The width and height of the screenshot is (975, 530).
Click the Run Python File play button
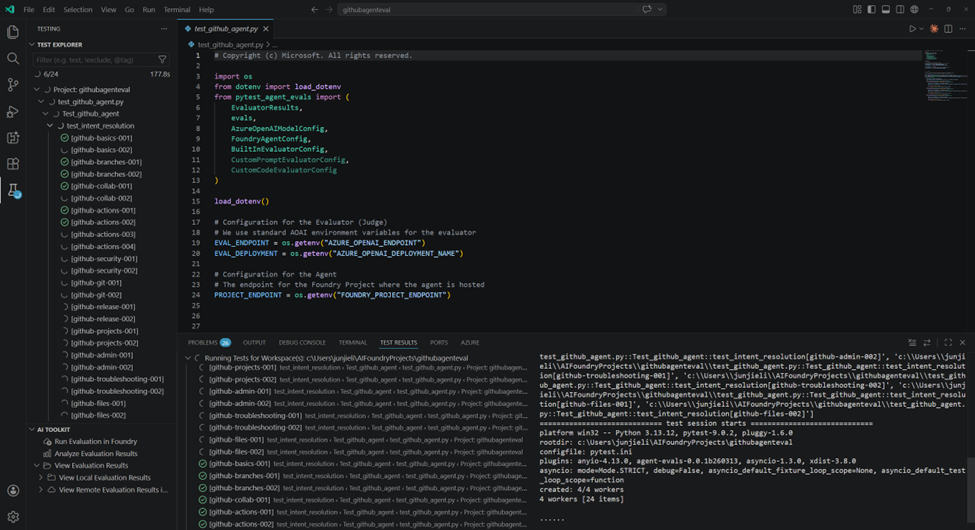(912, 29)
